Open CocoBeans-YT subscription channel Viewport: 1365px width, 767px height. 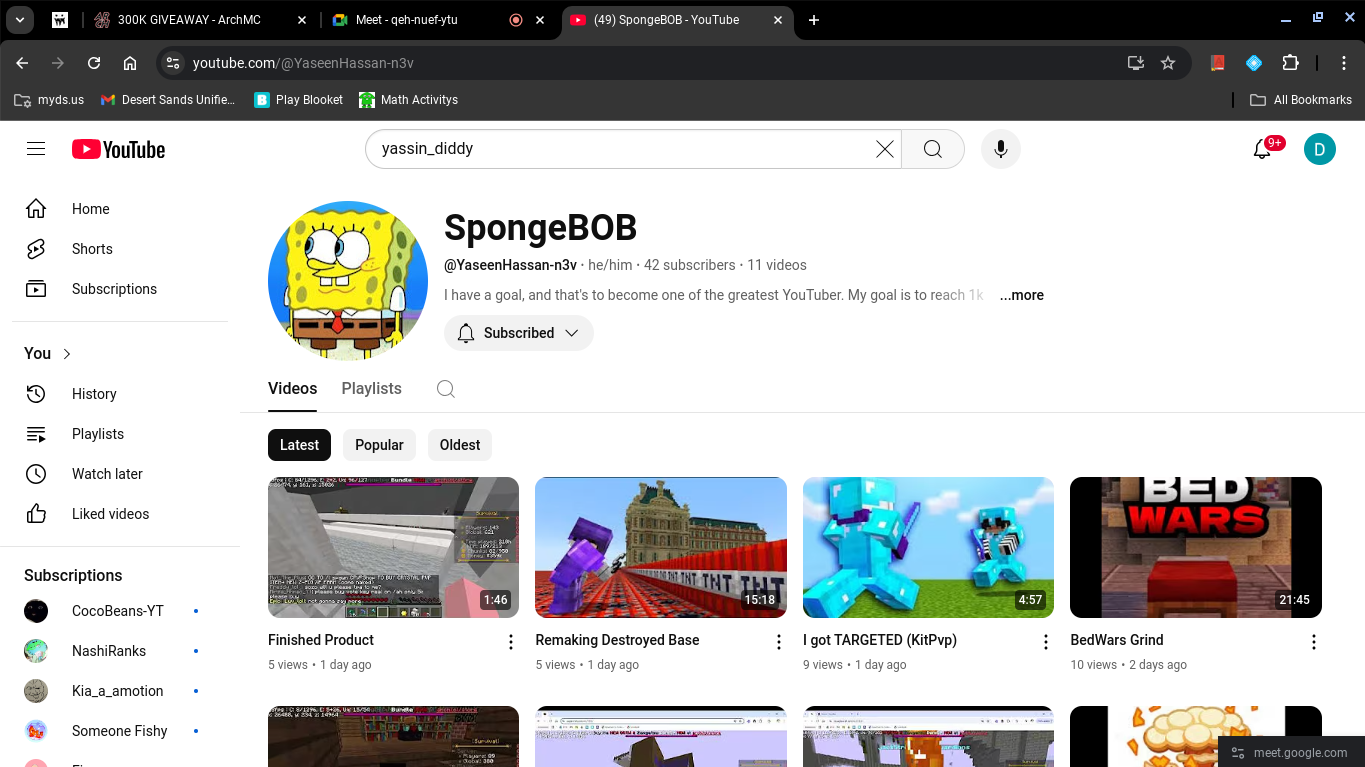(x=120, y=611)
